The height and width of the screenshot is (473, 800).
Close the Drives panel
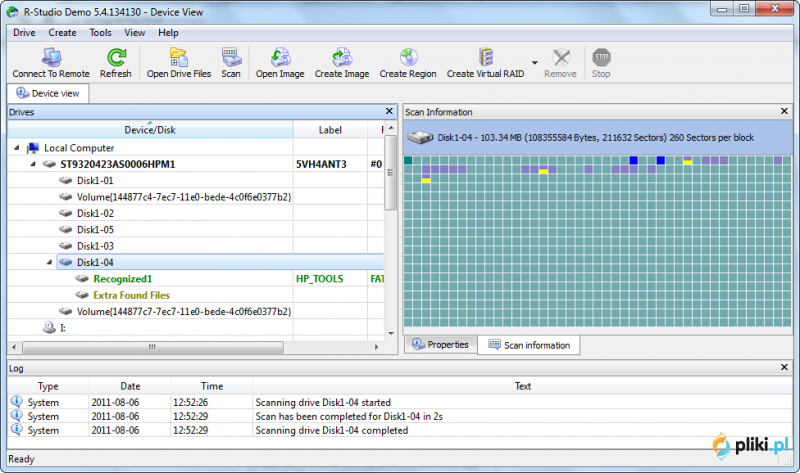[x=389, y=111]
